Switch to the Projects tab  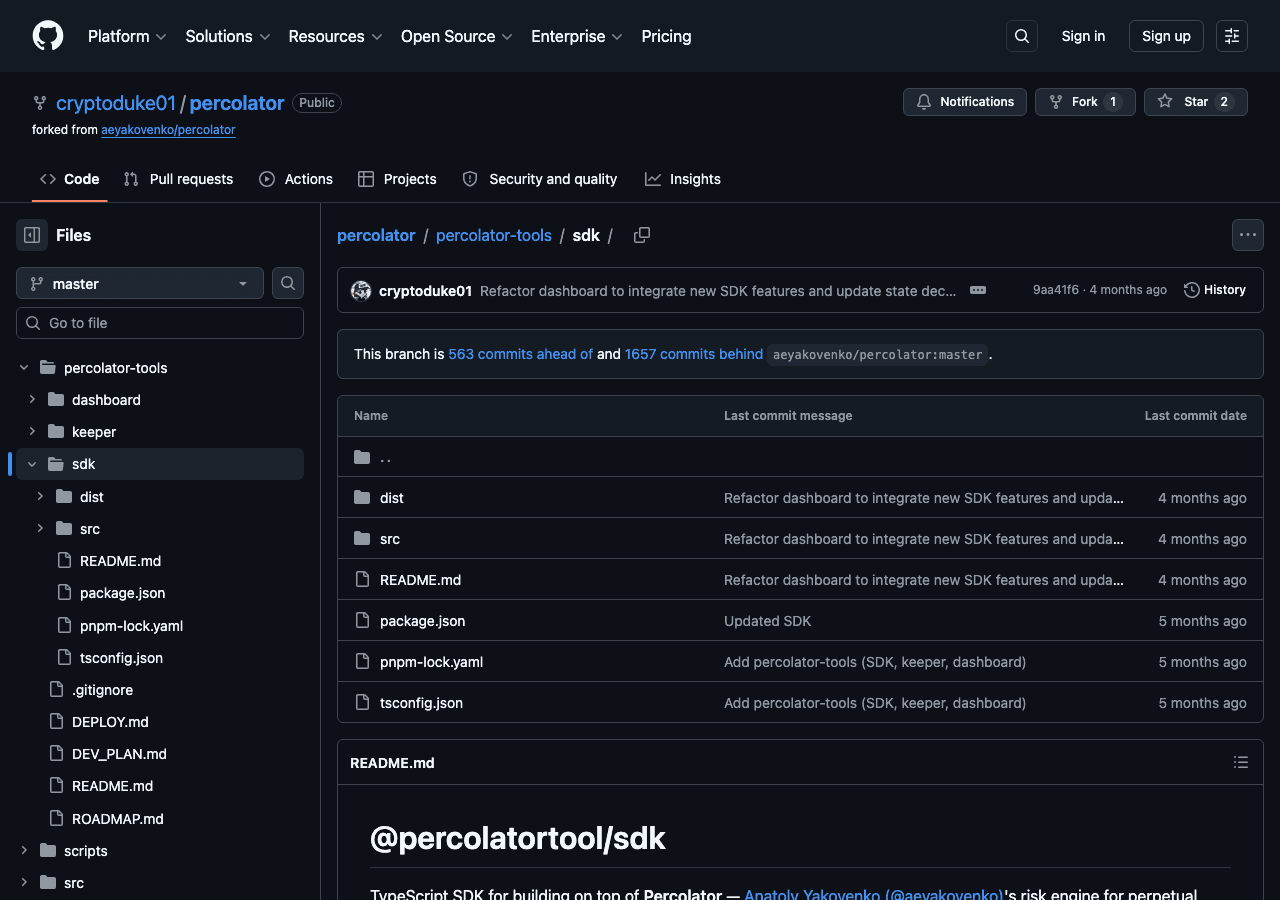coord(397,179)
